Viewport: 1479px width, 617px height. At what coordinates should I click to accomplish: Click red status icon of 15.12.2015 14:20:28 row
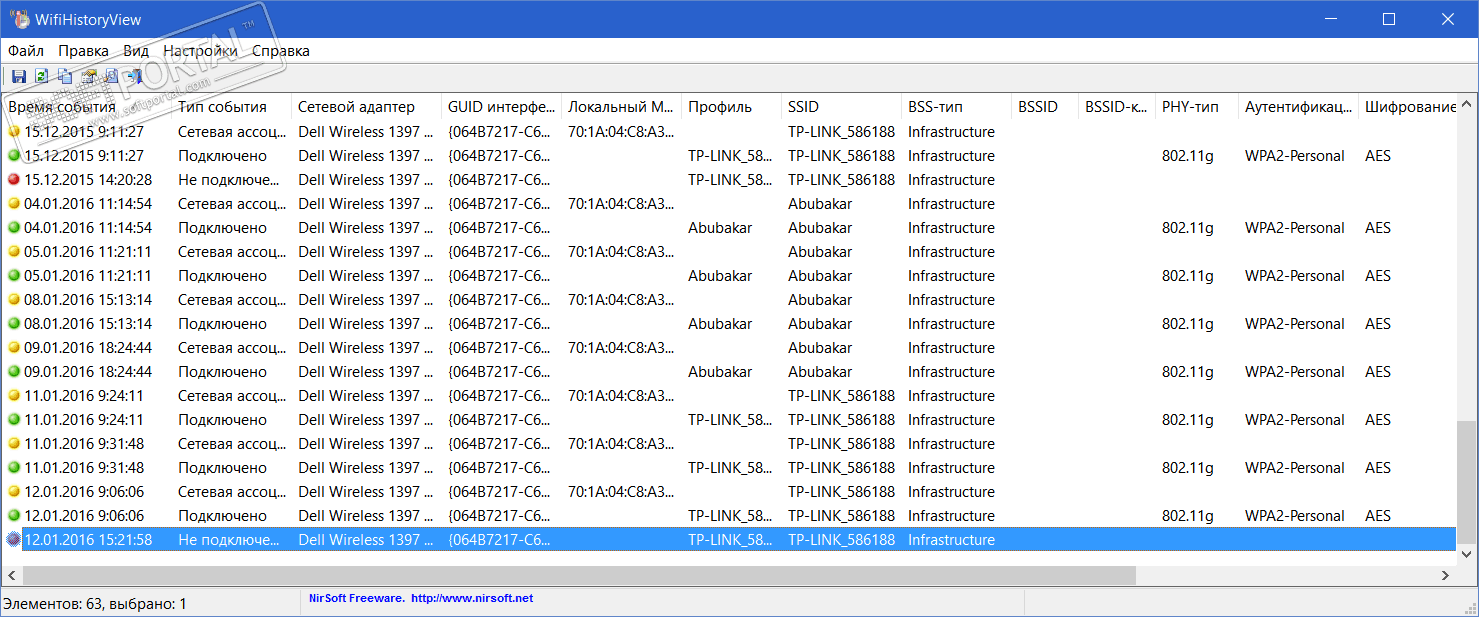click(14, 180)
